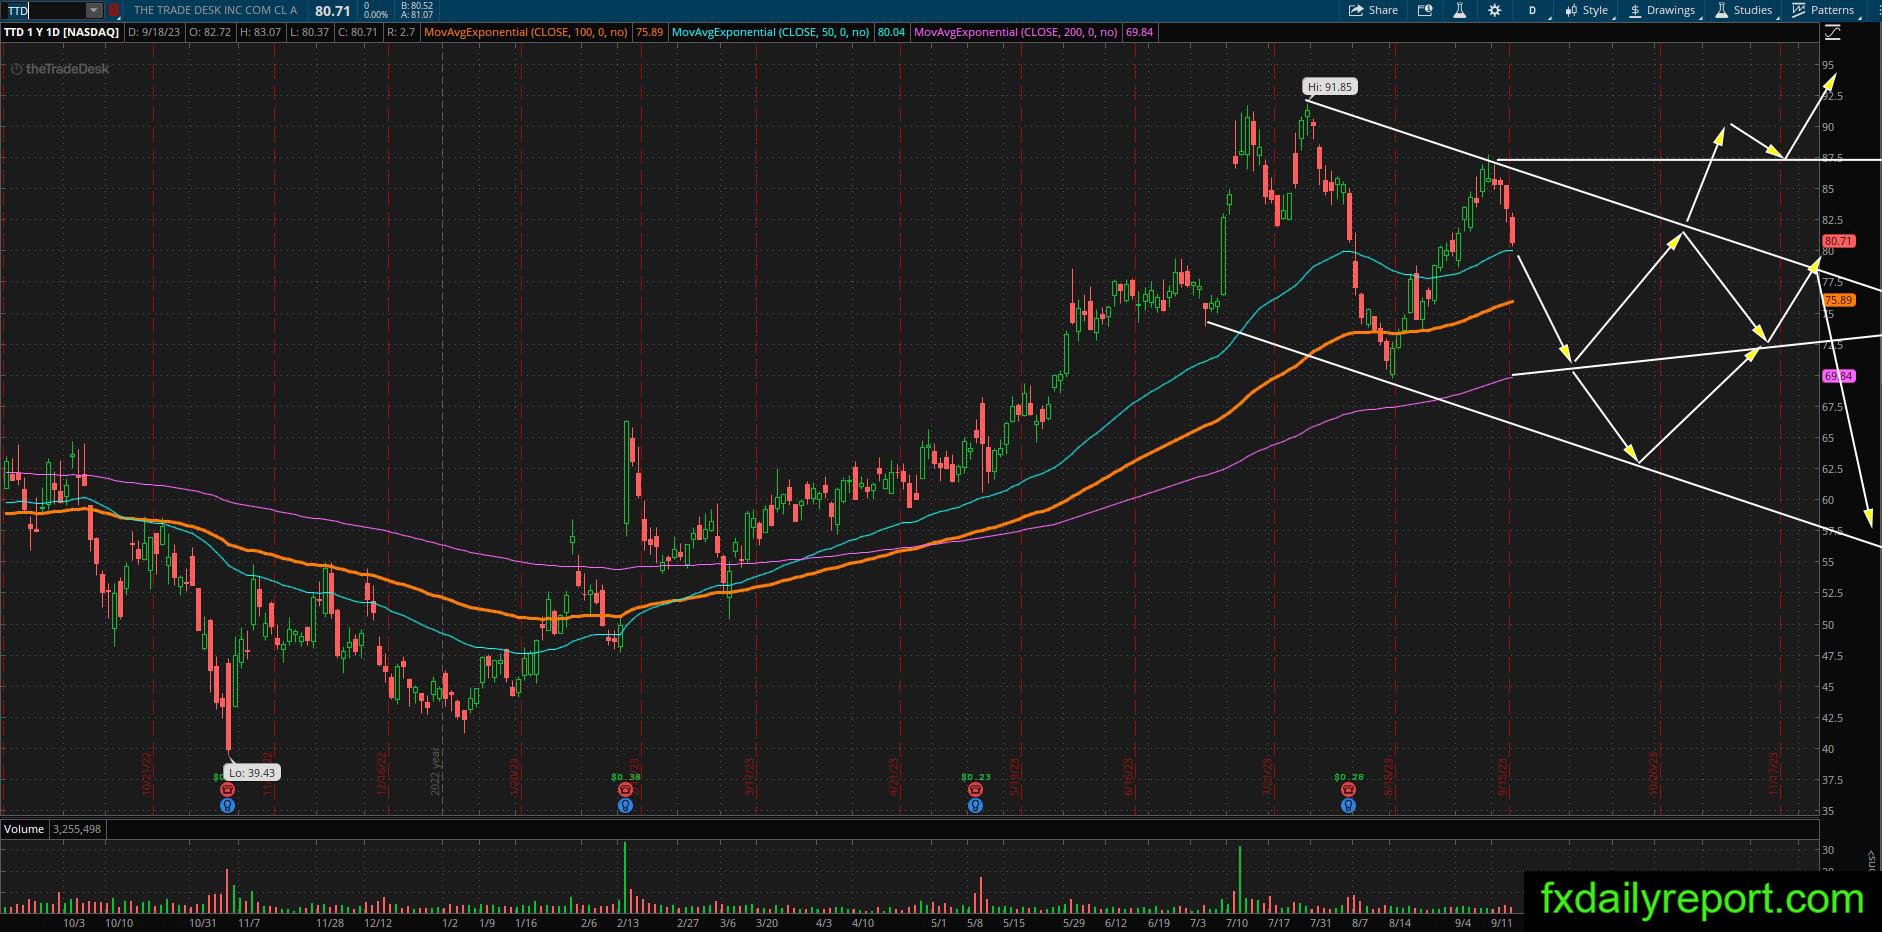This screenshot has width=1882, height=932.
Task: Open the Studies dropdown menu
Action: click(1745, 10)
